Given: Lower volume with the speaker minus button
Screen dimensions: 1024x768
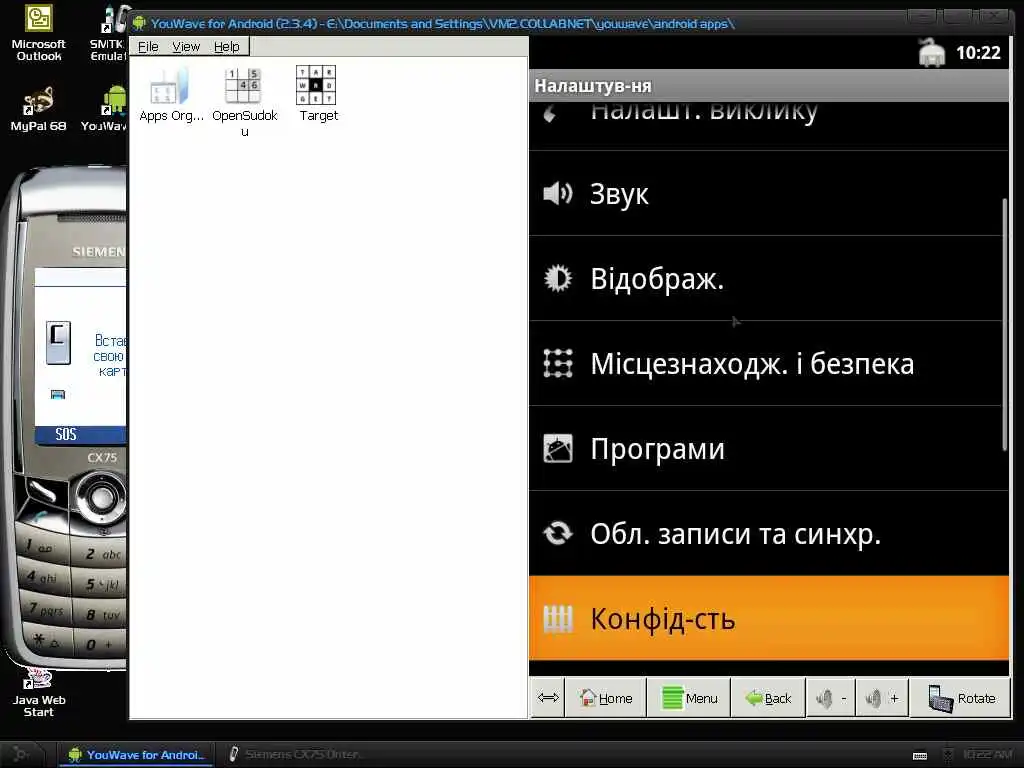Looking at the screenshot, I should [831, 698].
